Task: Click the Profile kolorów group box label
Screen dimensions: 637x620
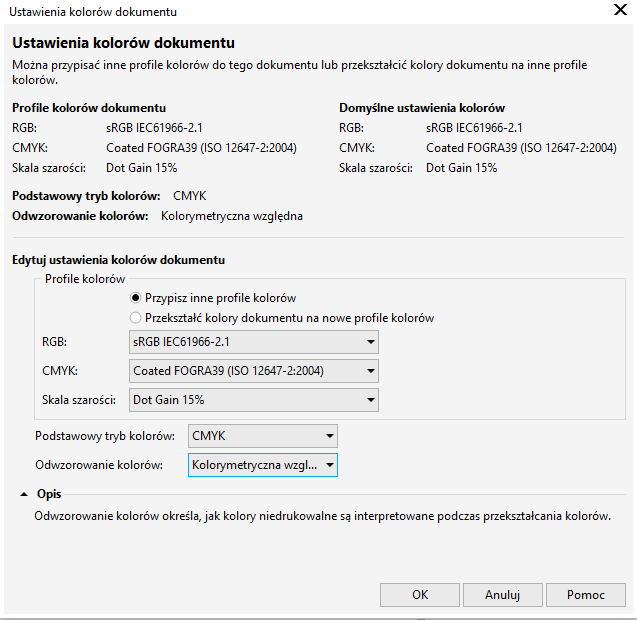Action: coord(85,279)
